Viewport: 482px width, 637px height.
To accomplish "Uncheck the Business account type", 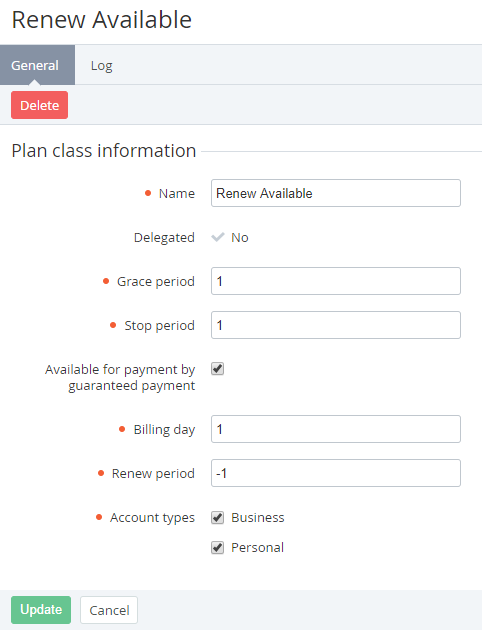I will (217, 518).
